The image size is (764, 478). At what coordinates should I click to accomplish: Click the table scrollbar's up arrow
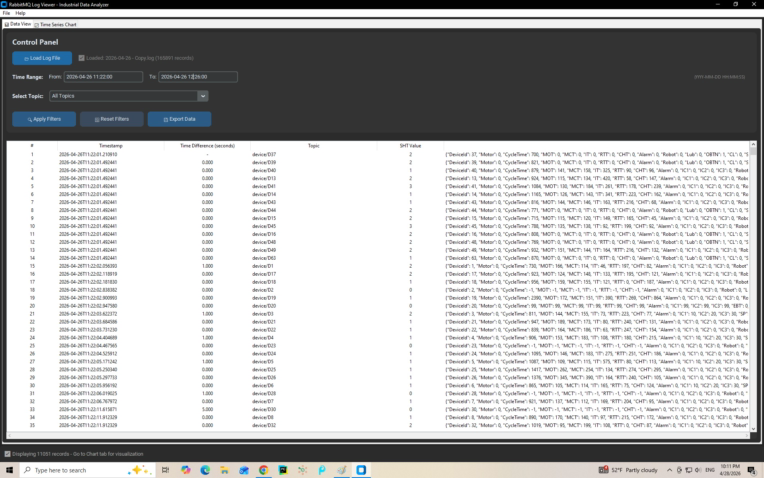coord(753,145)
